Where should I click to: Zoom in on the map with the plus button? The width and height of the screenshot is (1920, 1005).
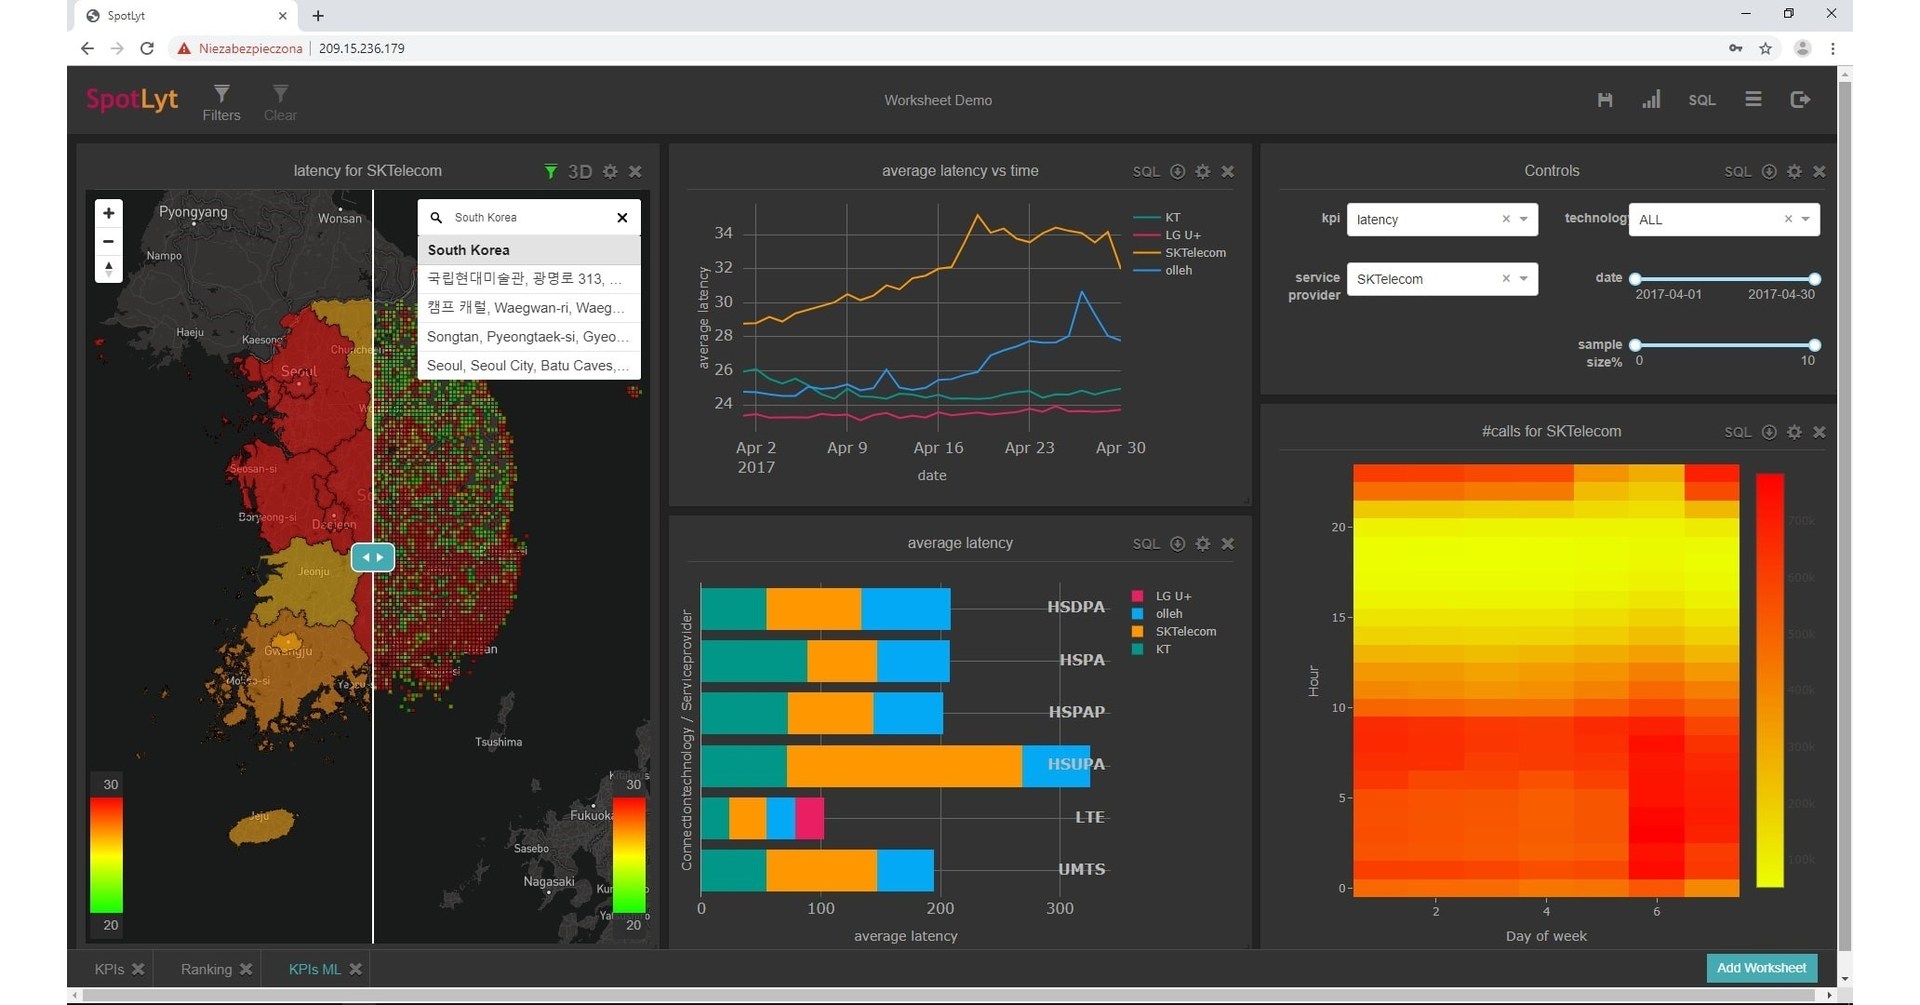108,212
